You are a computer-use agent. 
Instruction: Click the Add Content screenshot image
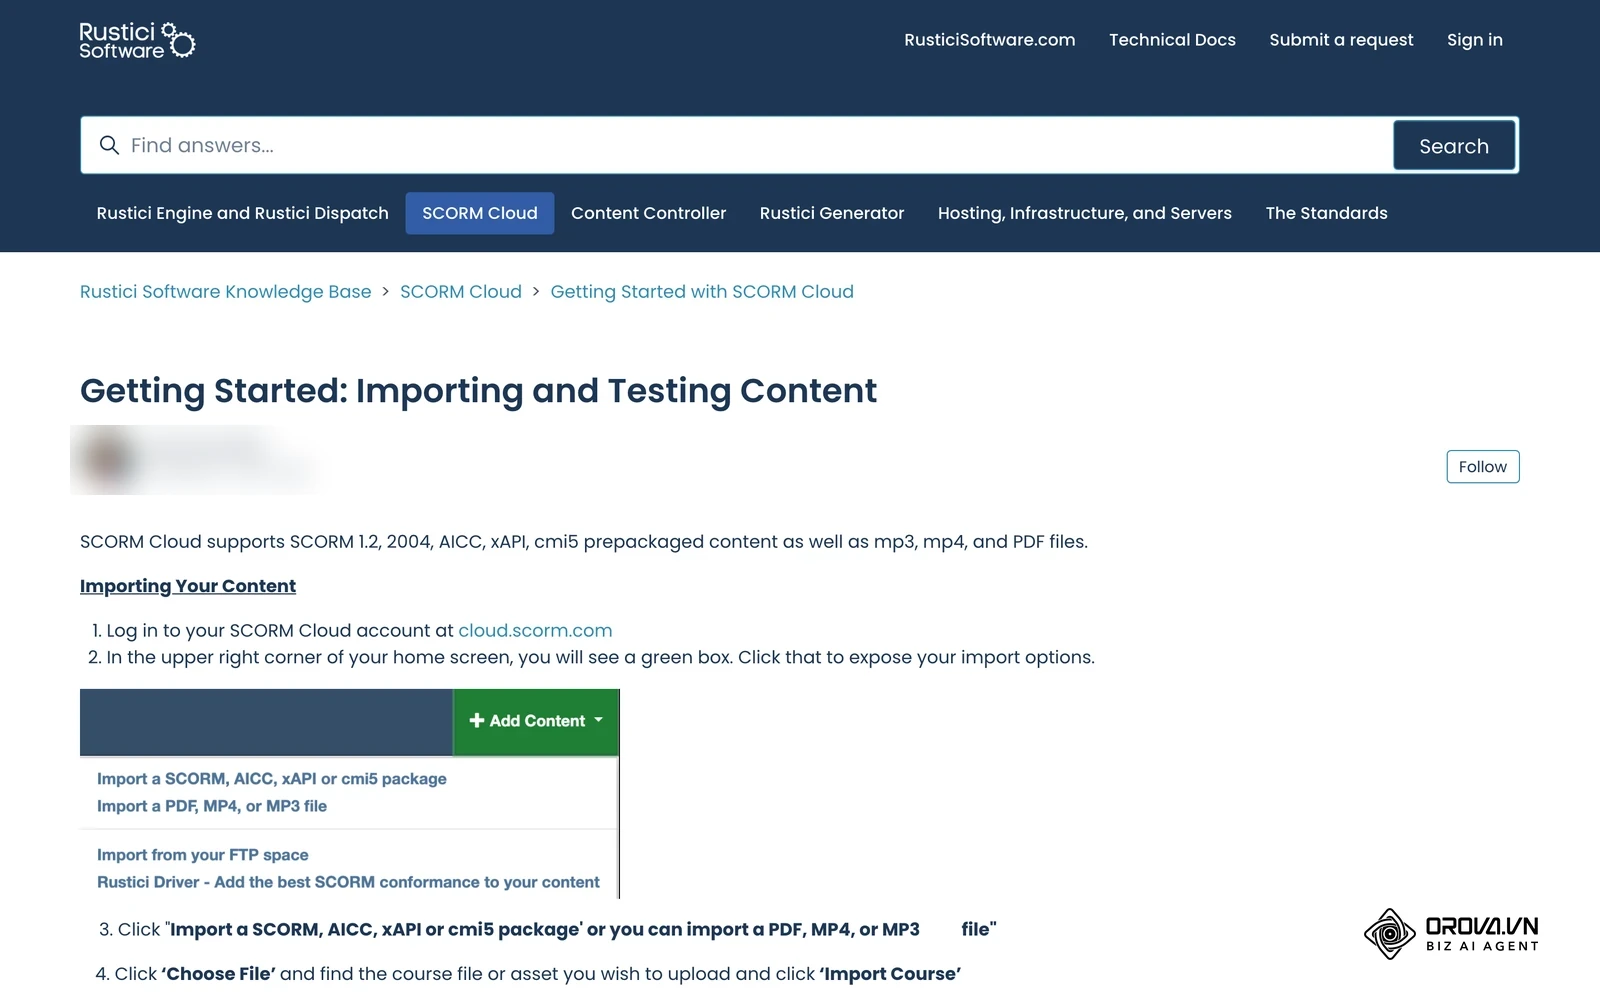pos(350,793)
